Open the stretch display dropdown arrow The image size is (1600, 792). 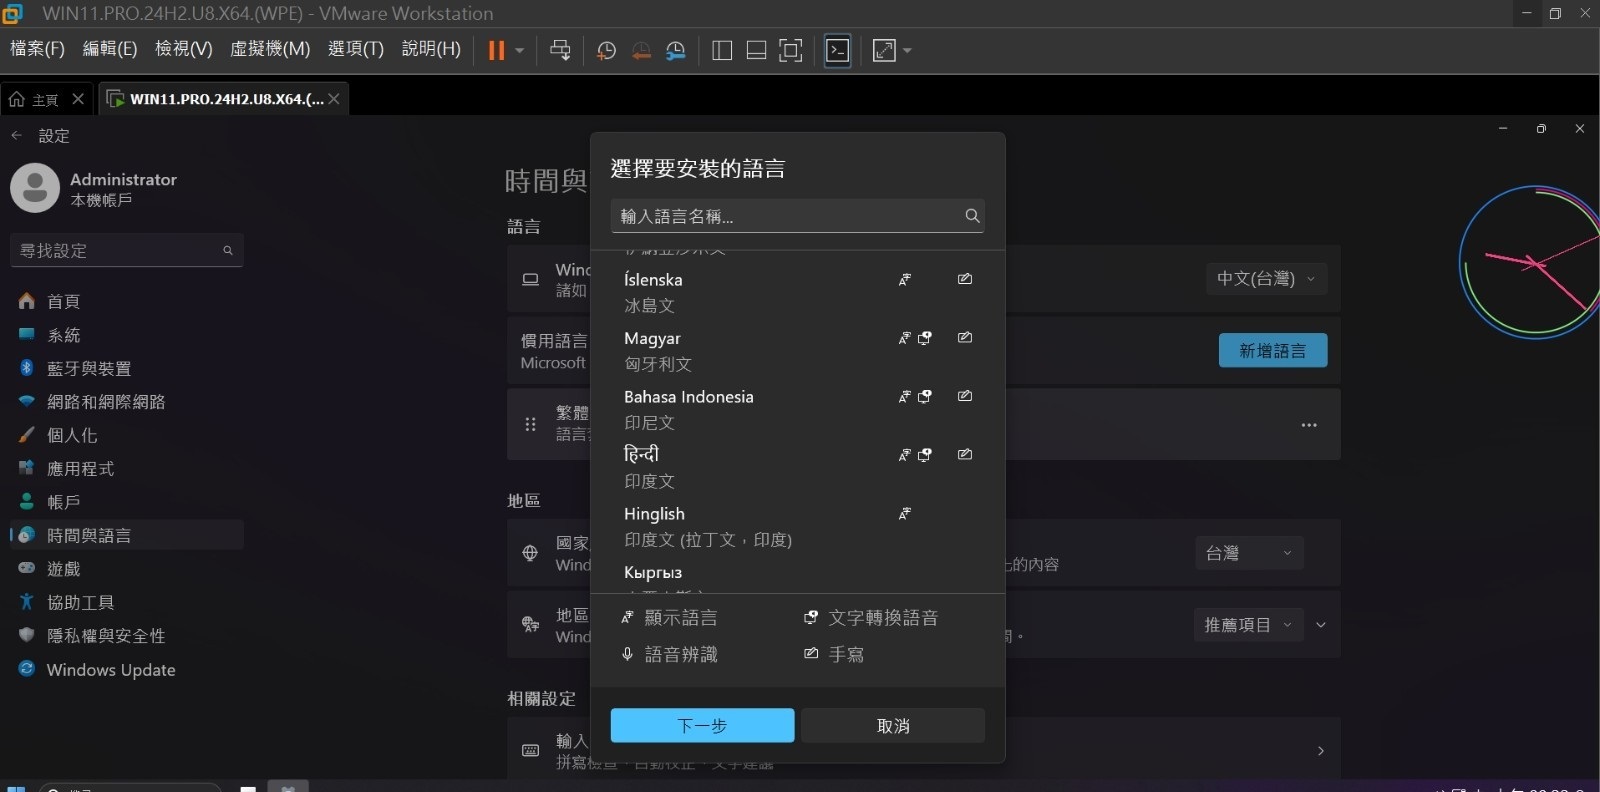[x=907, y=50]
